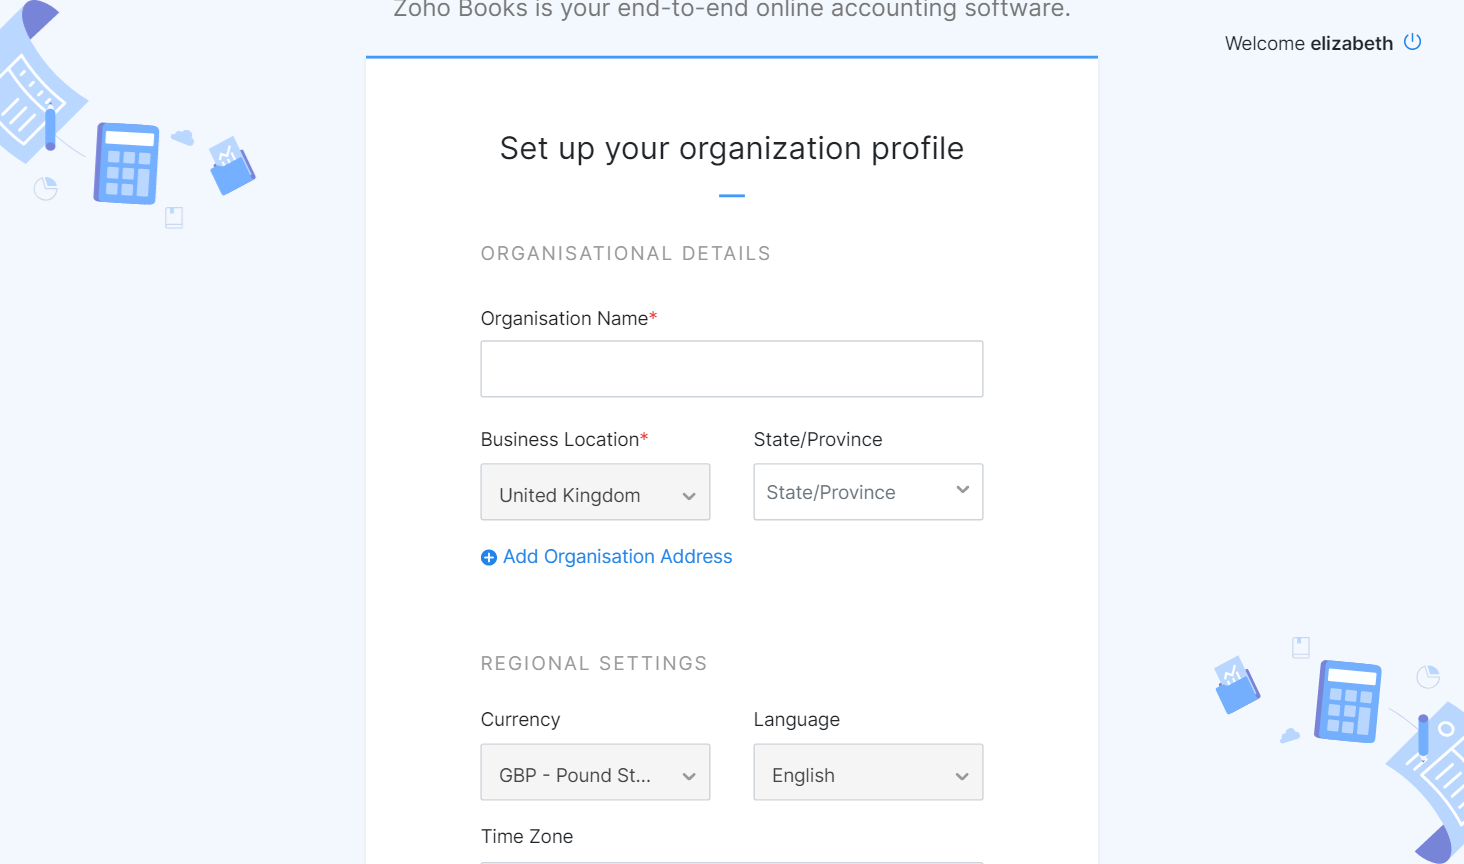The height and width of the screenshot is (864, 1464).
Task: Expand the State/Province dropdown
Action: coord(868,492)
